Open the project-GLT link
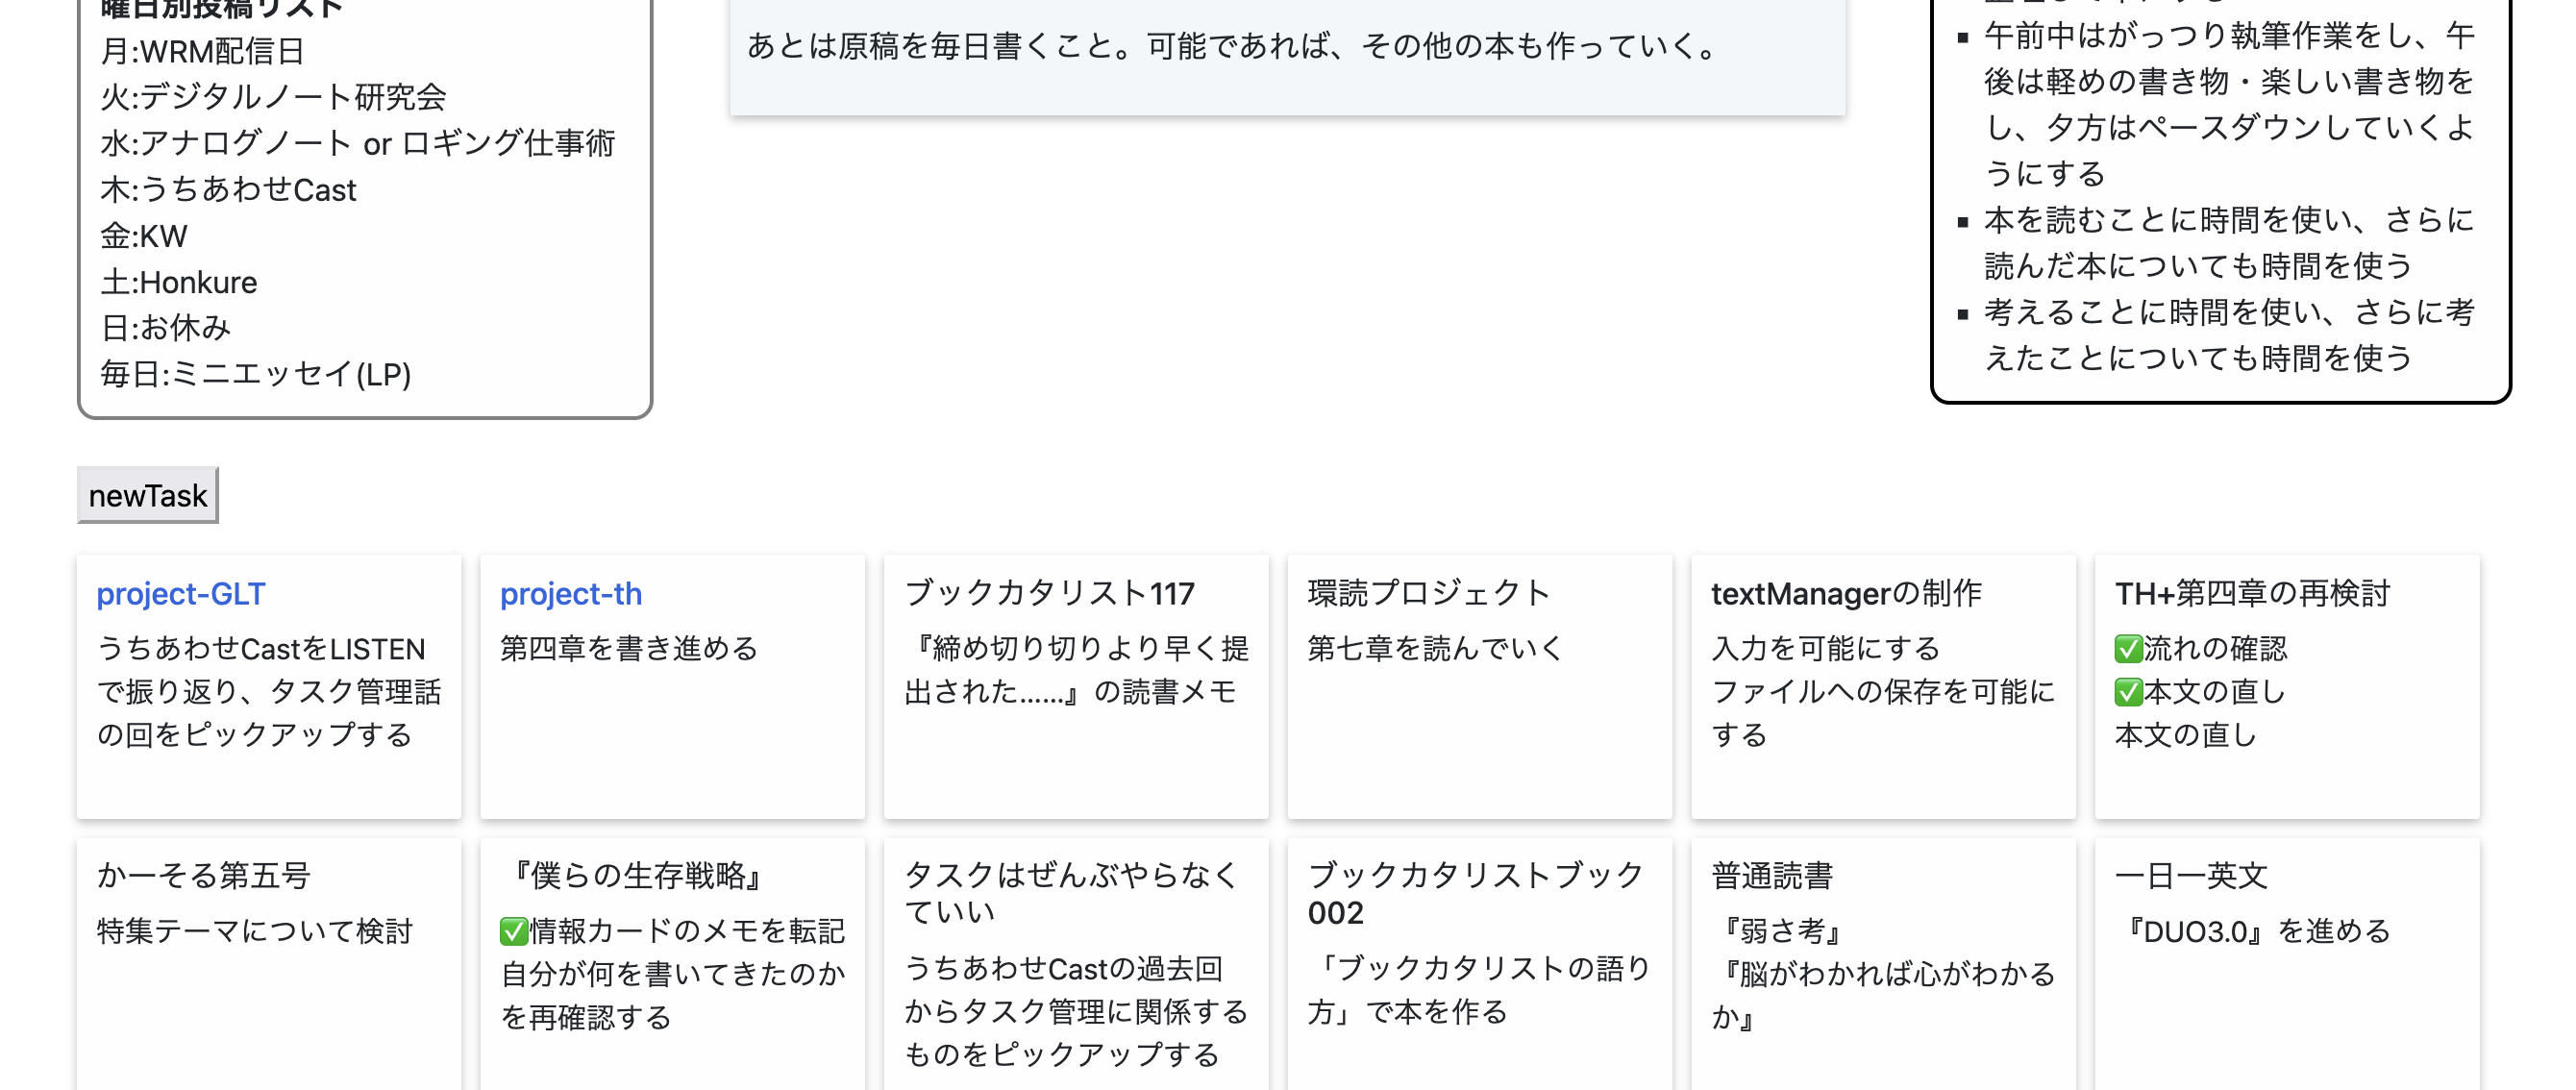 pos(181,594)
